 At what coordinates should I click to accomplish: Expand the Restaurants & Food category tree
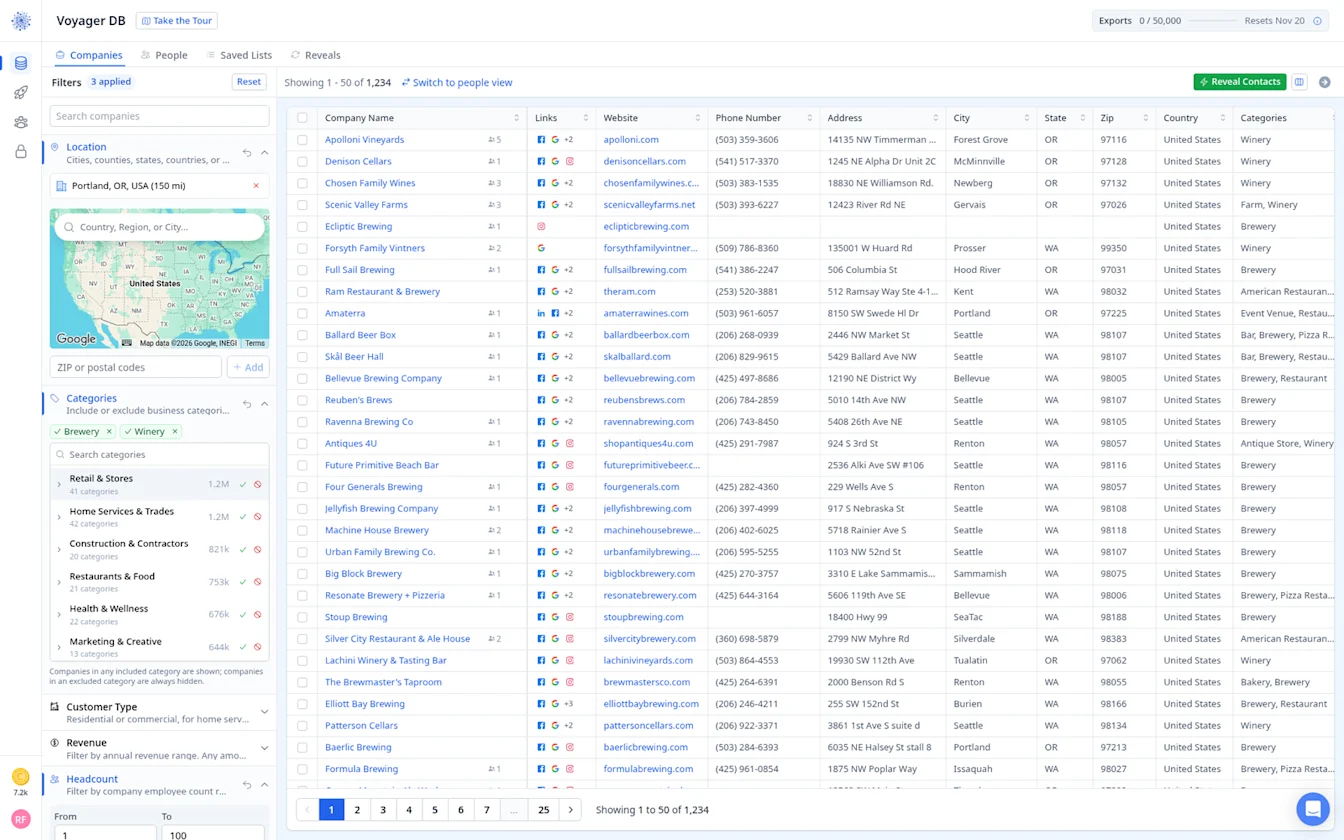59,582
